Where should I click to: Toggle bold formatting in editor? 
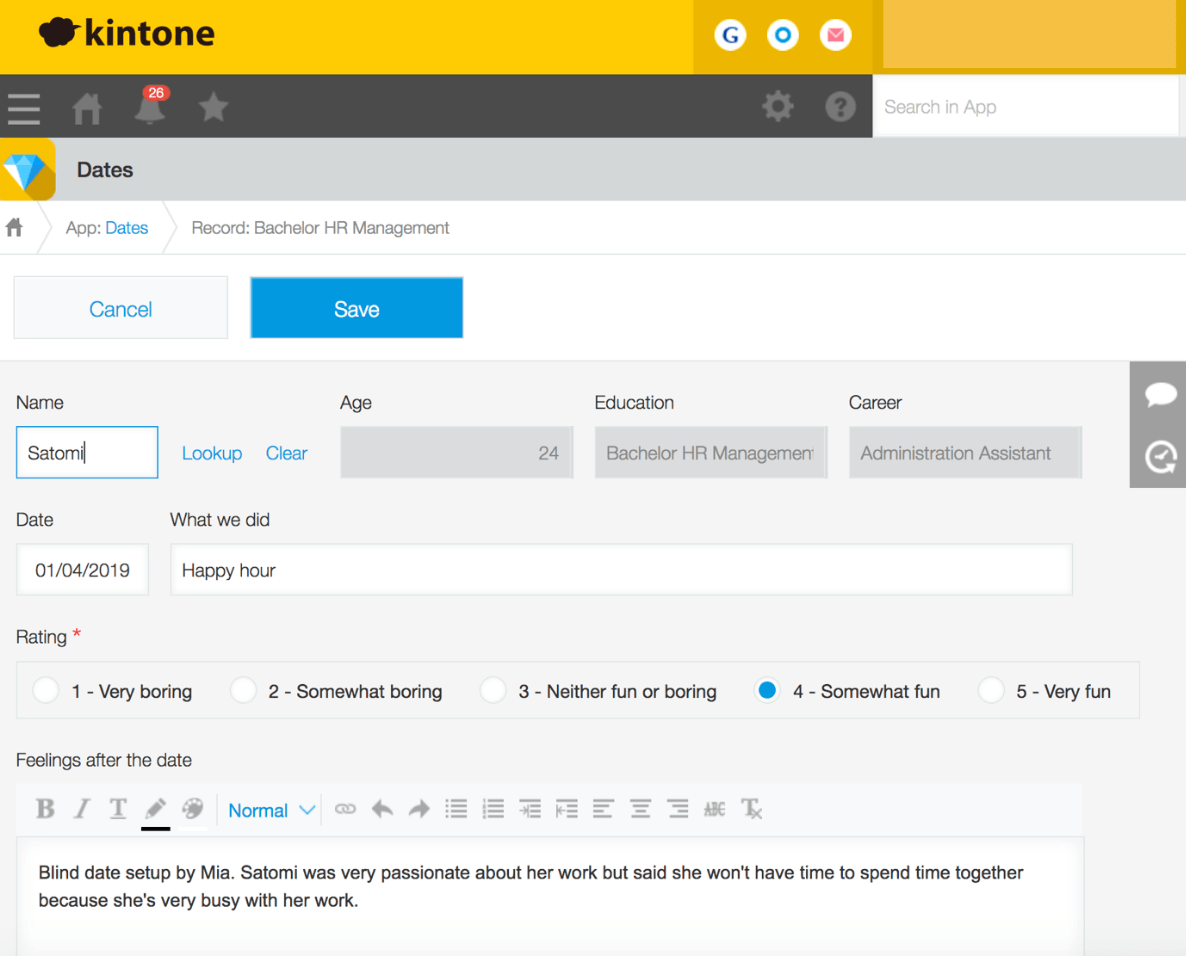45,809
